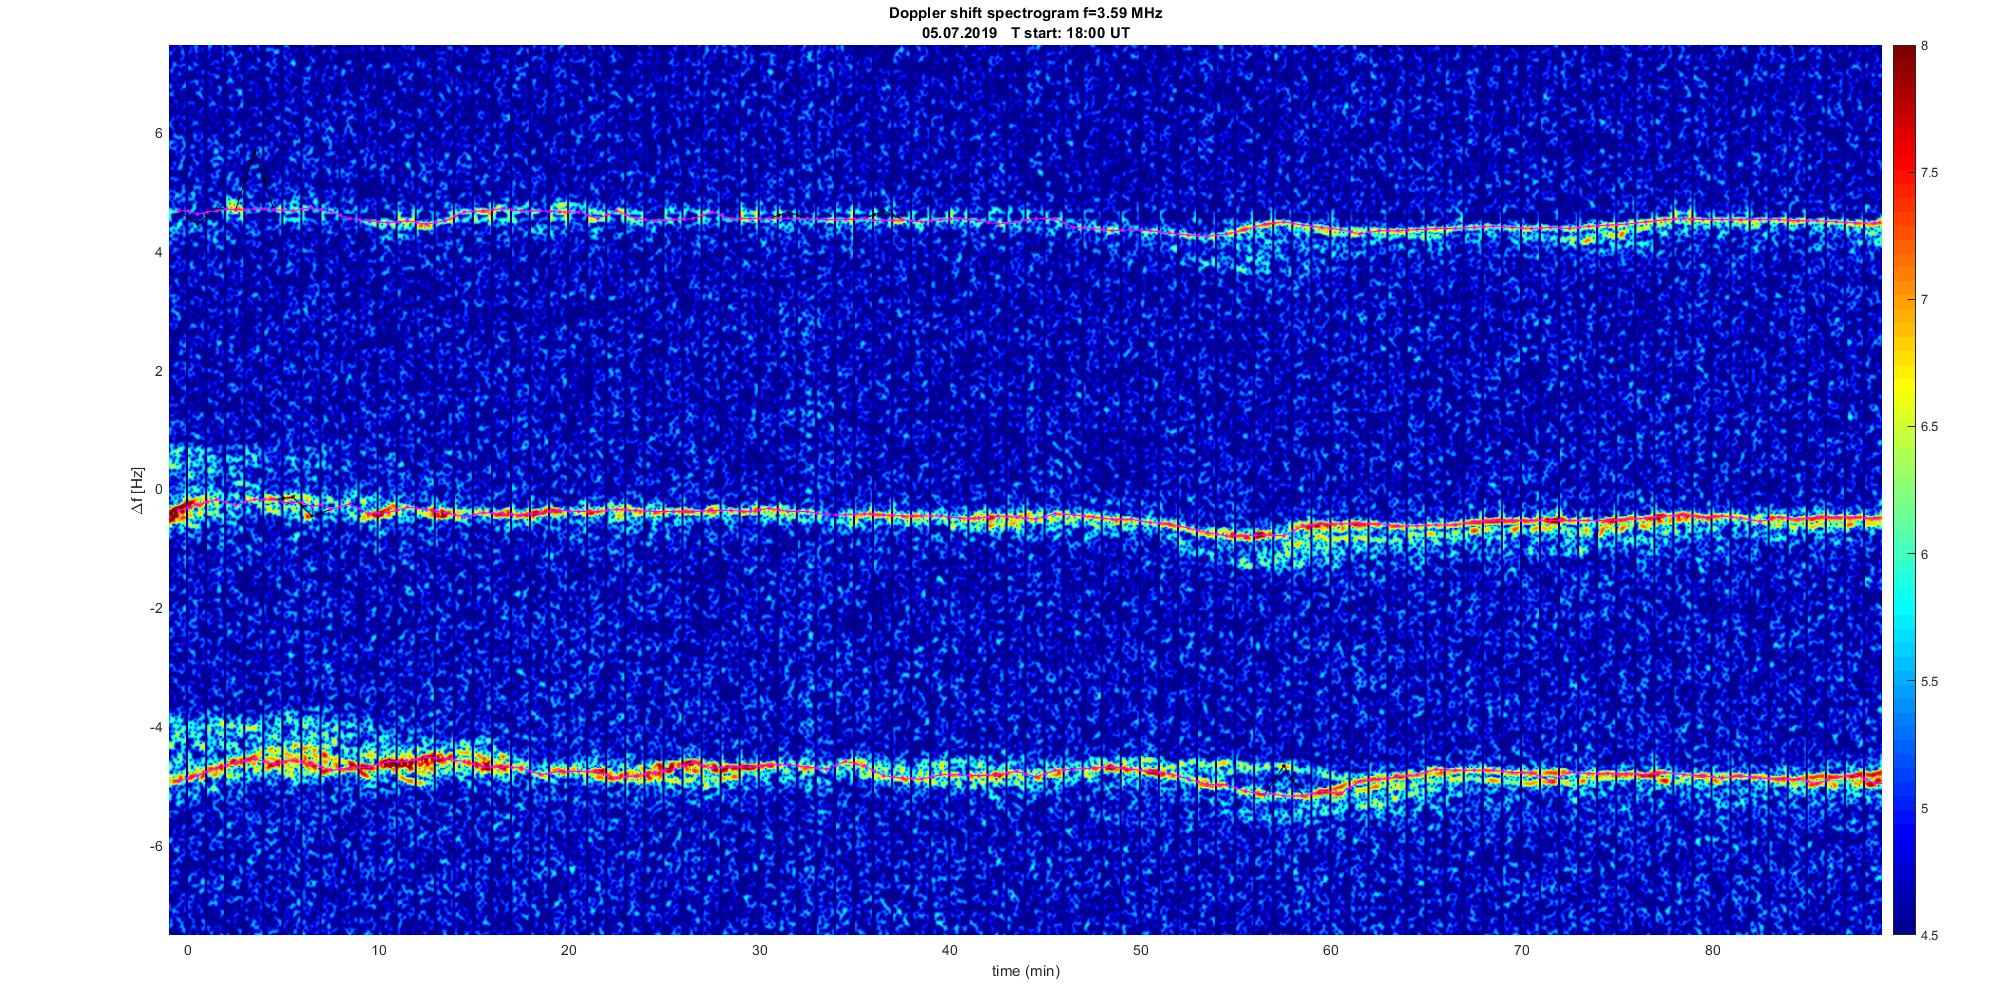The width and height of the screenshot is (2000, 1003).
Task: Click the x-axis tick label '20'
Action: (569, 950)
